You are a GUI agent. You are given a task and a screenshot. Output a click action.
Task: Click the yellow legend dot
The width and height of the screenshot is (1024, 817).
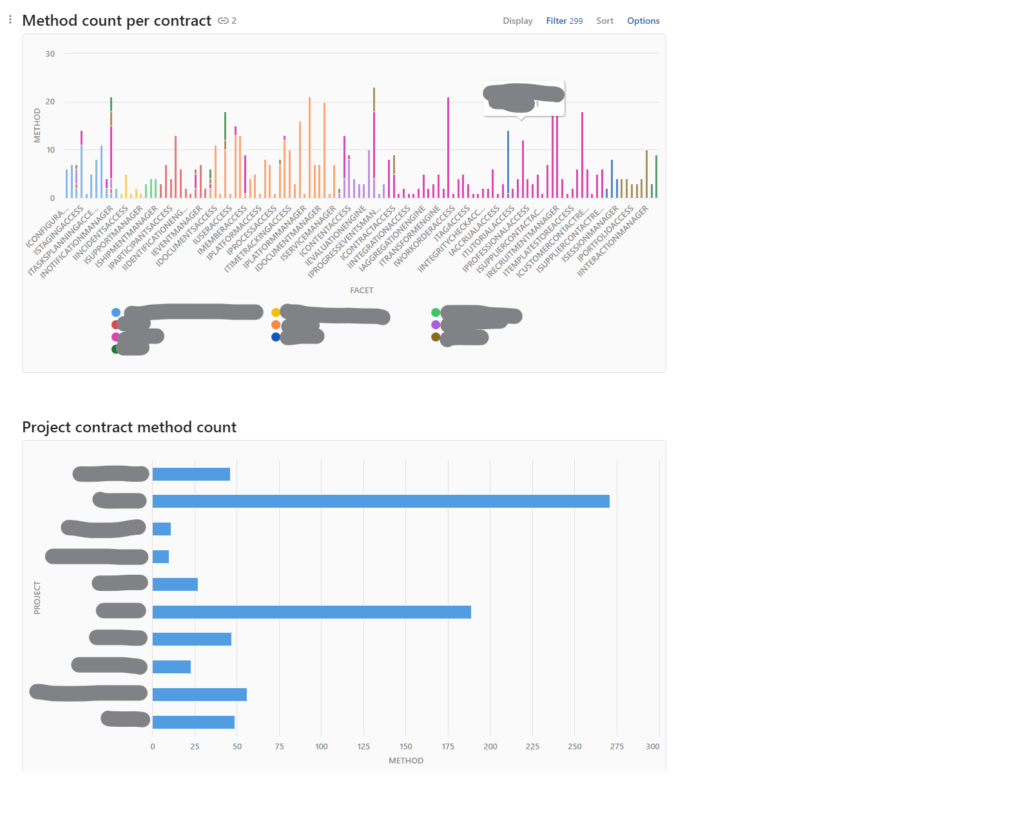[276, 313]
